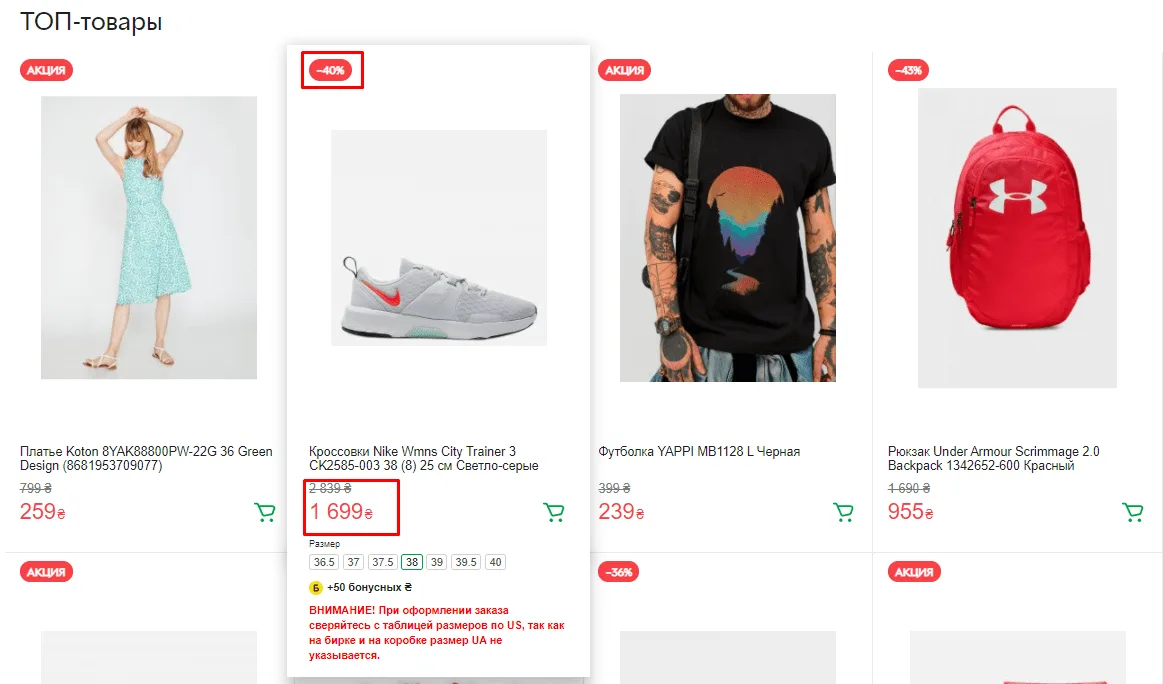Select shoe size 40
The width and height of the screenshot is (1163, 684).
(x=495, y=562)
